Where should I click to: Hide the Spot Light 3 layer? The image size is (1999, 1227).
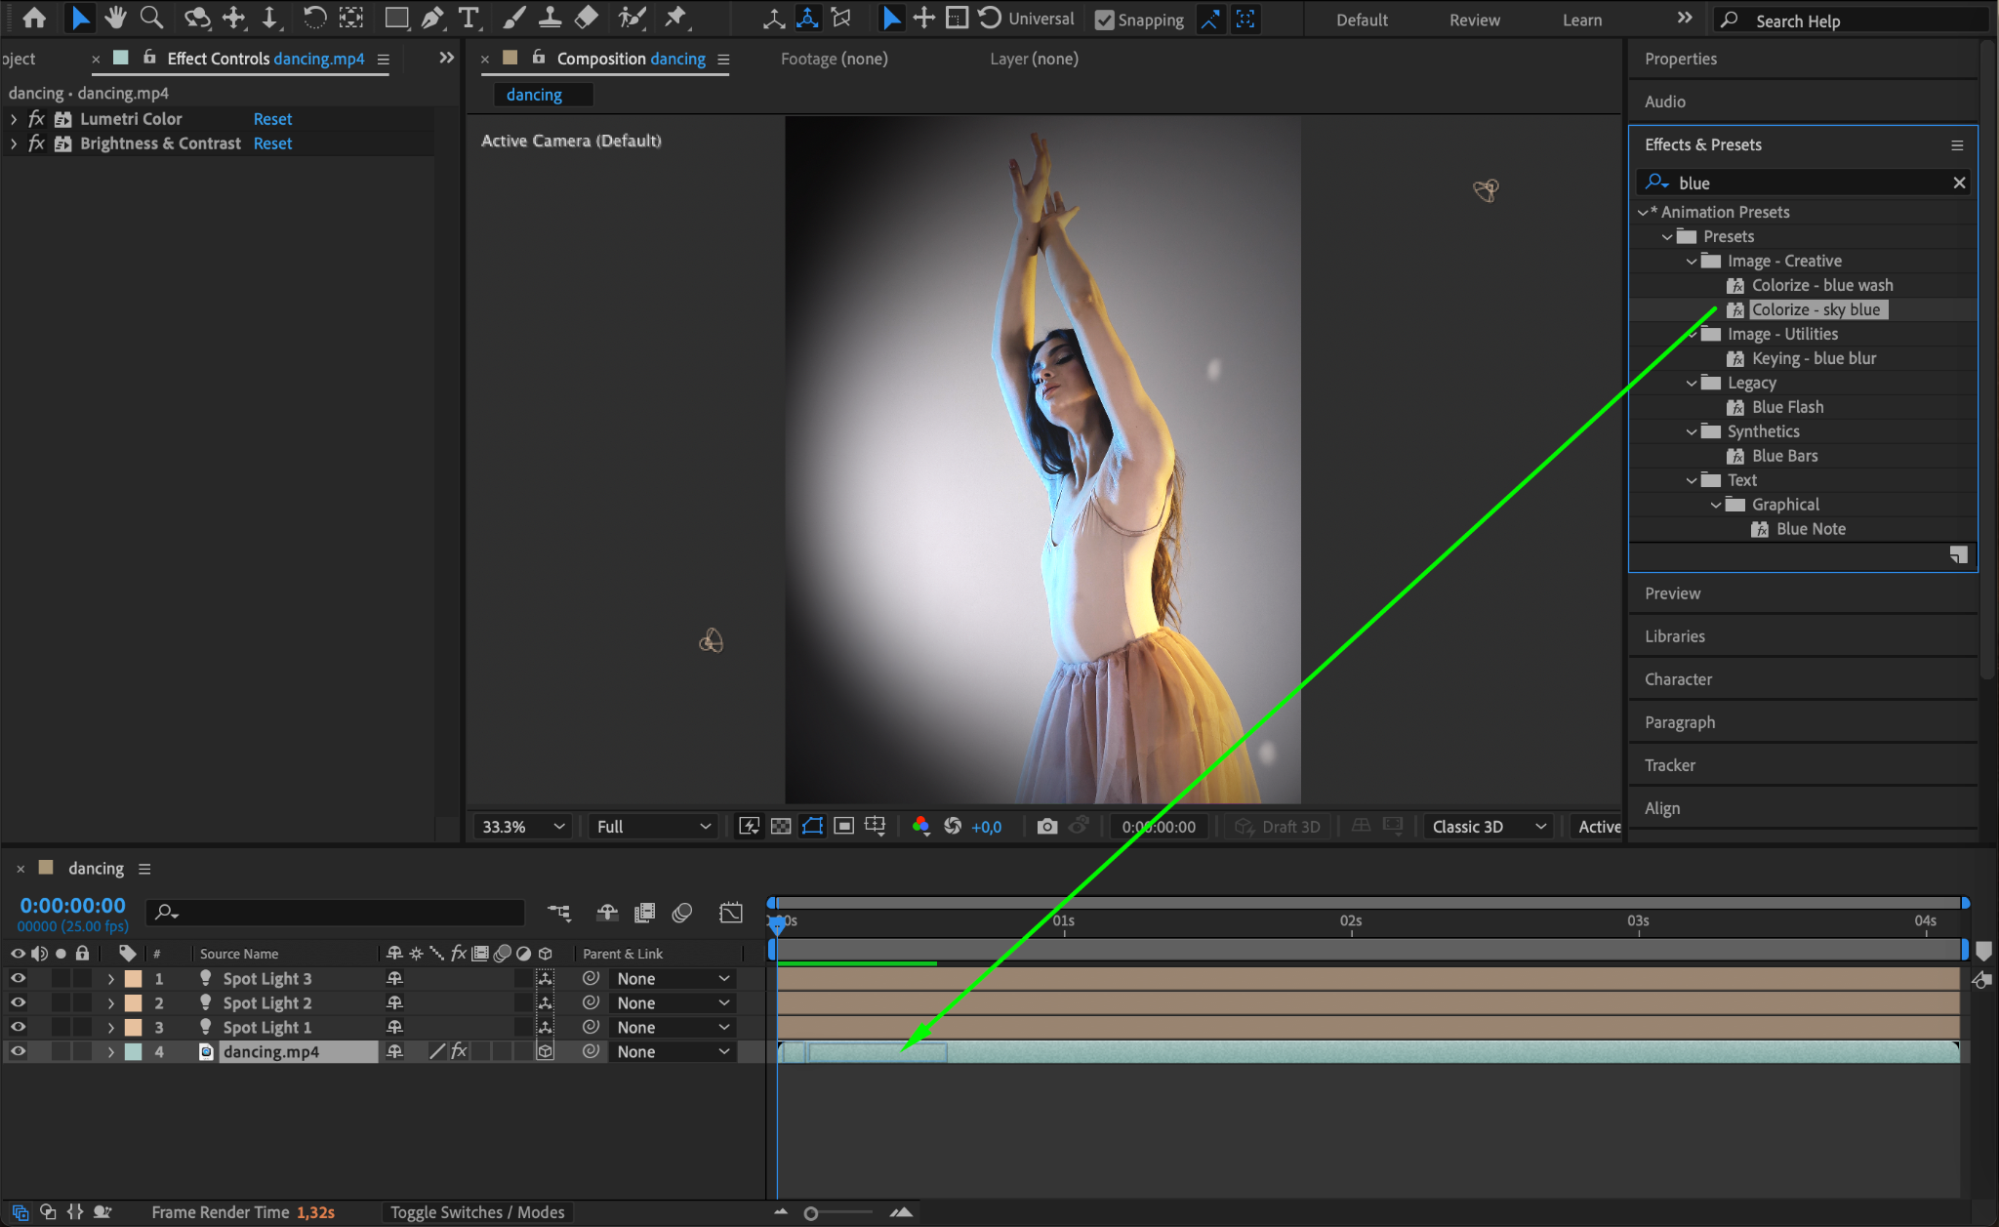pyautogui.click(x=18, y=978)
